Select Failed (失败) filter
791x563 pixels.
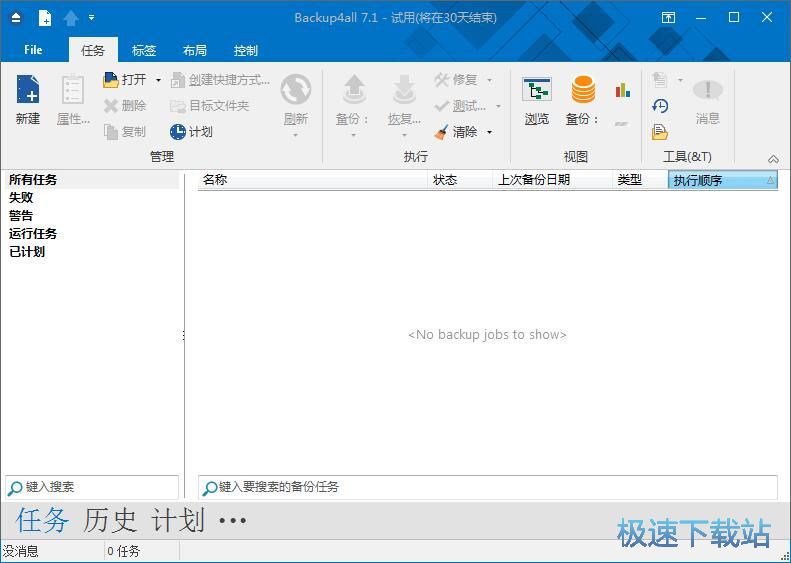(x=21, y=198)
